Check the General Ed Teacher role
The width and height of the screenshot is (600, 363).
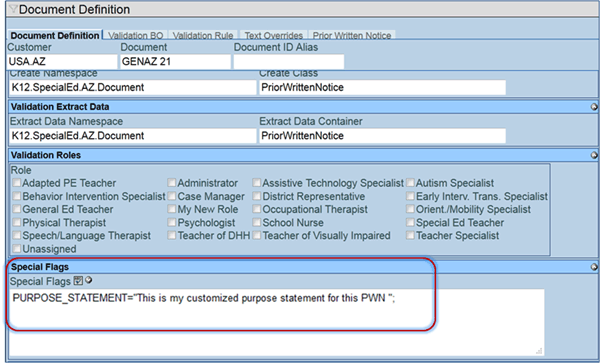pyautogui.click(x=16, y=209)
